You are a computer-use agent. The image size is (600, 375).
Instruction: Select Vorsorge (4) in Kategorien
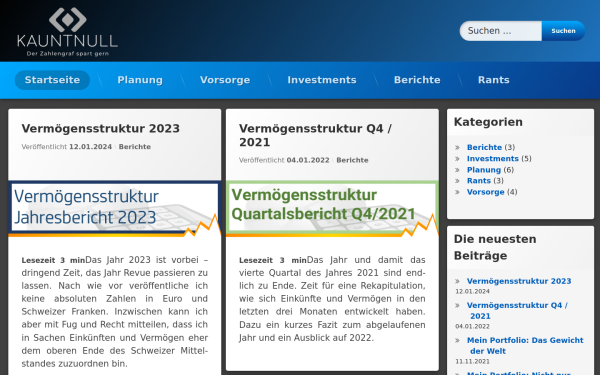(486, 192)
